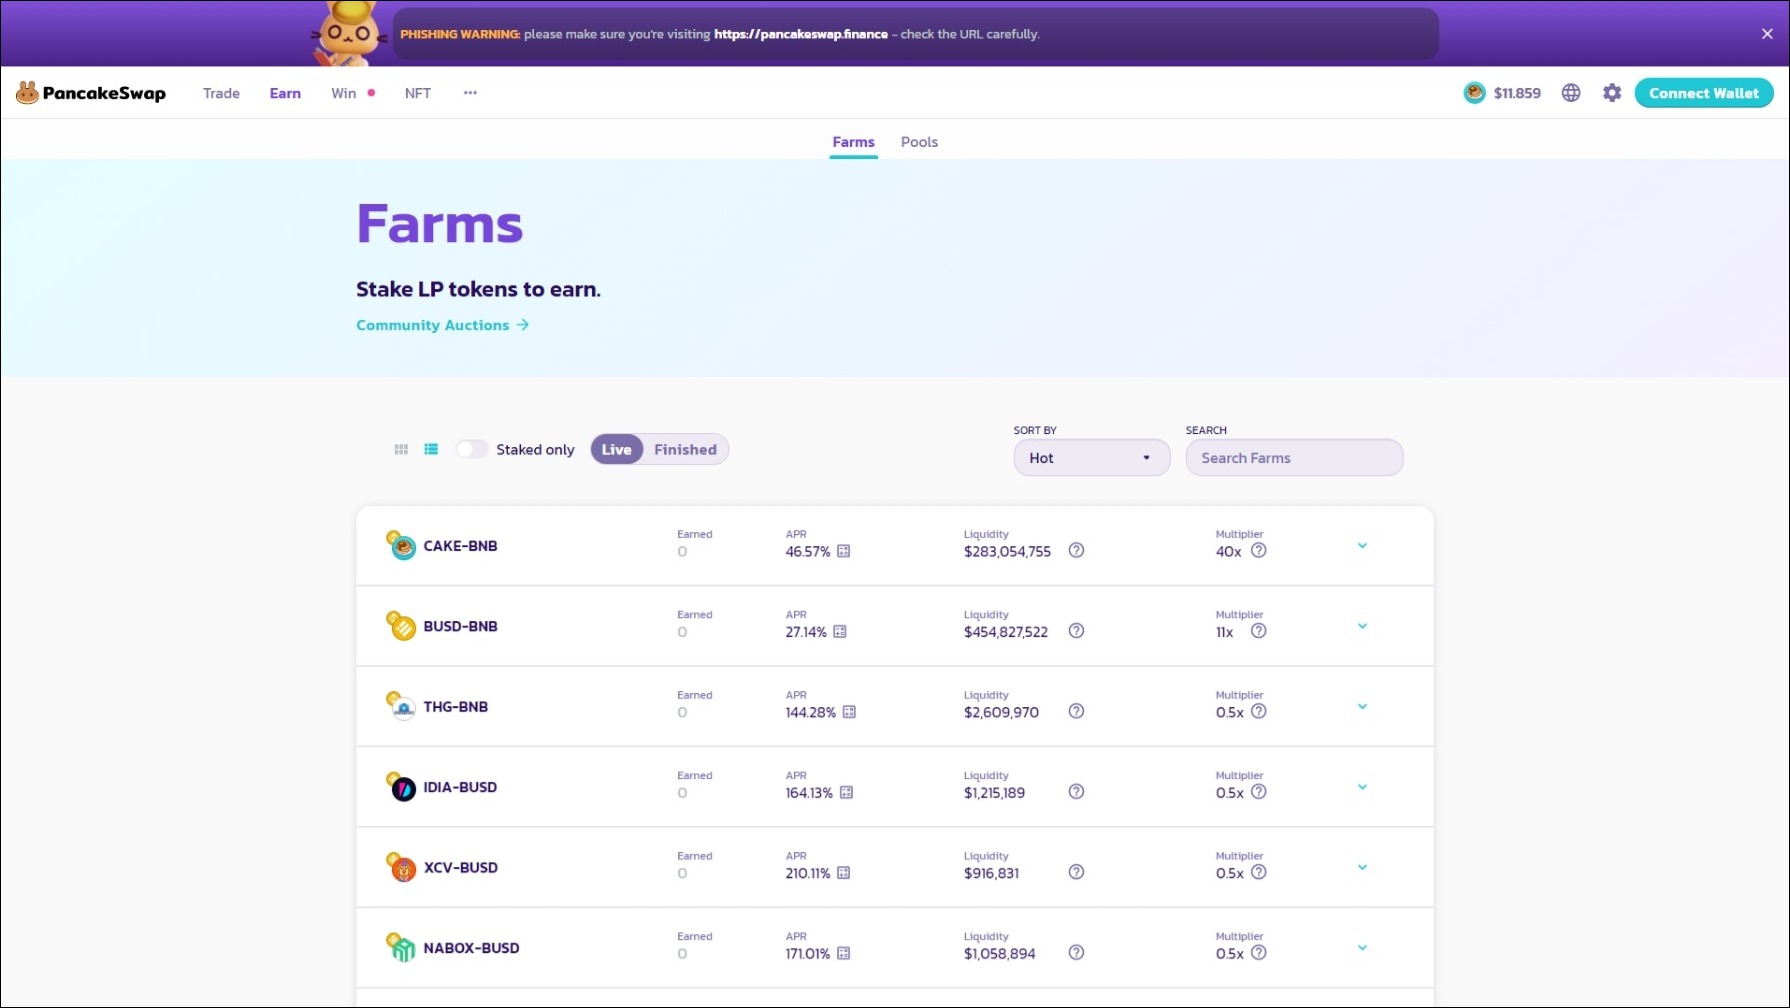Image resolution: width=1790 pixels, height=1008 pixels.
Task: Open the Trade menu
Action: [x=221, y=93]
